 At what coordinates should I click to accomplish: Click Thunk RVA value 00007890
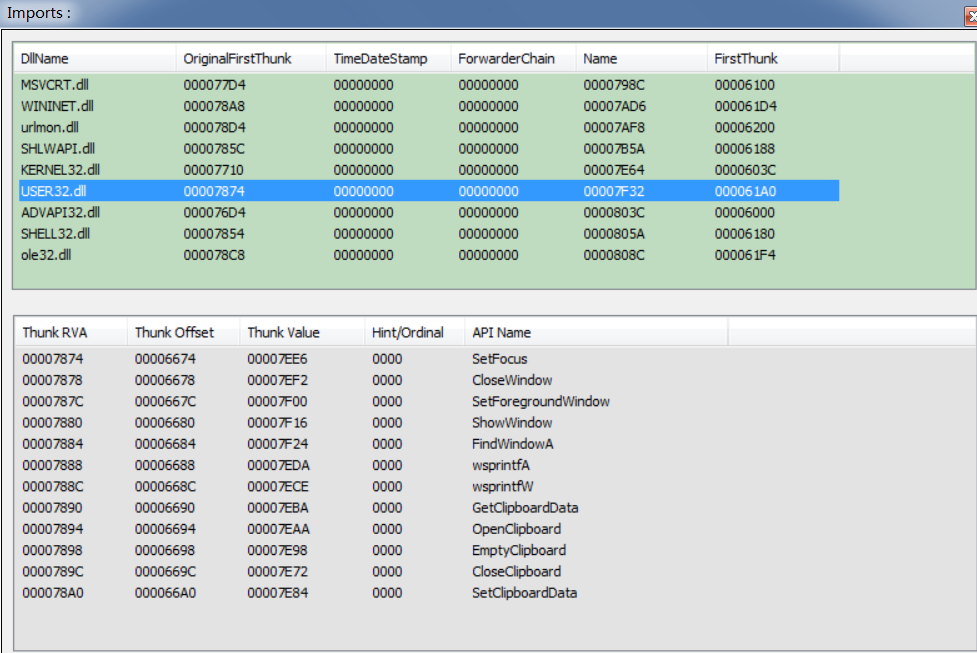point(53,508)
